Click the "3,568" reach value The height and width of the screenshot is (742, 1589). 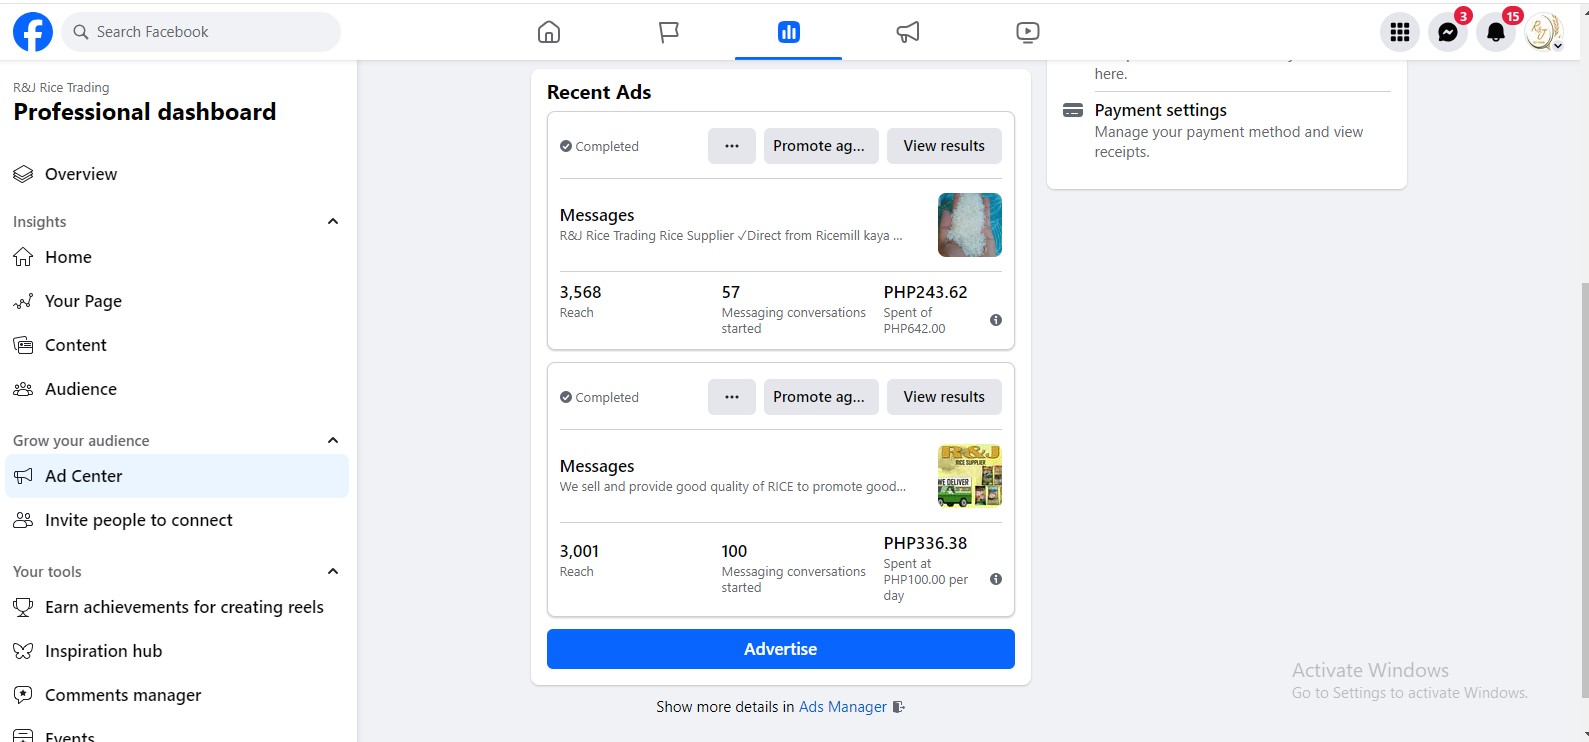click(x=581, y=292)
